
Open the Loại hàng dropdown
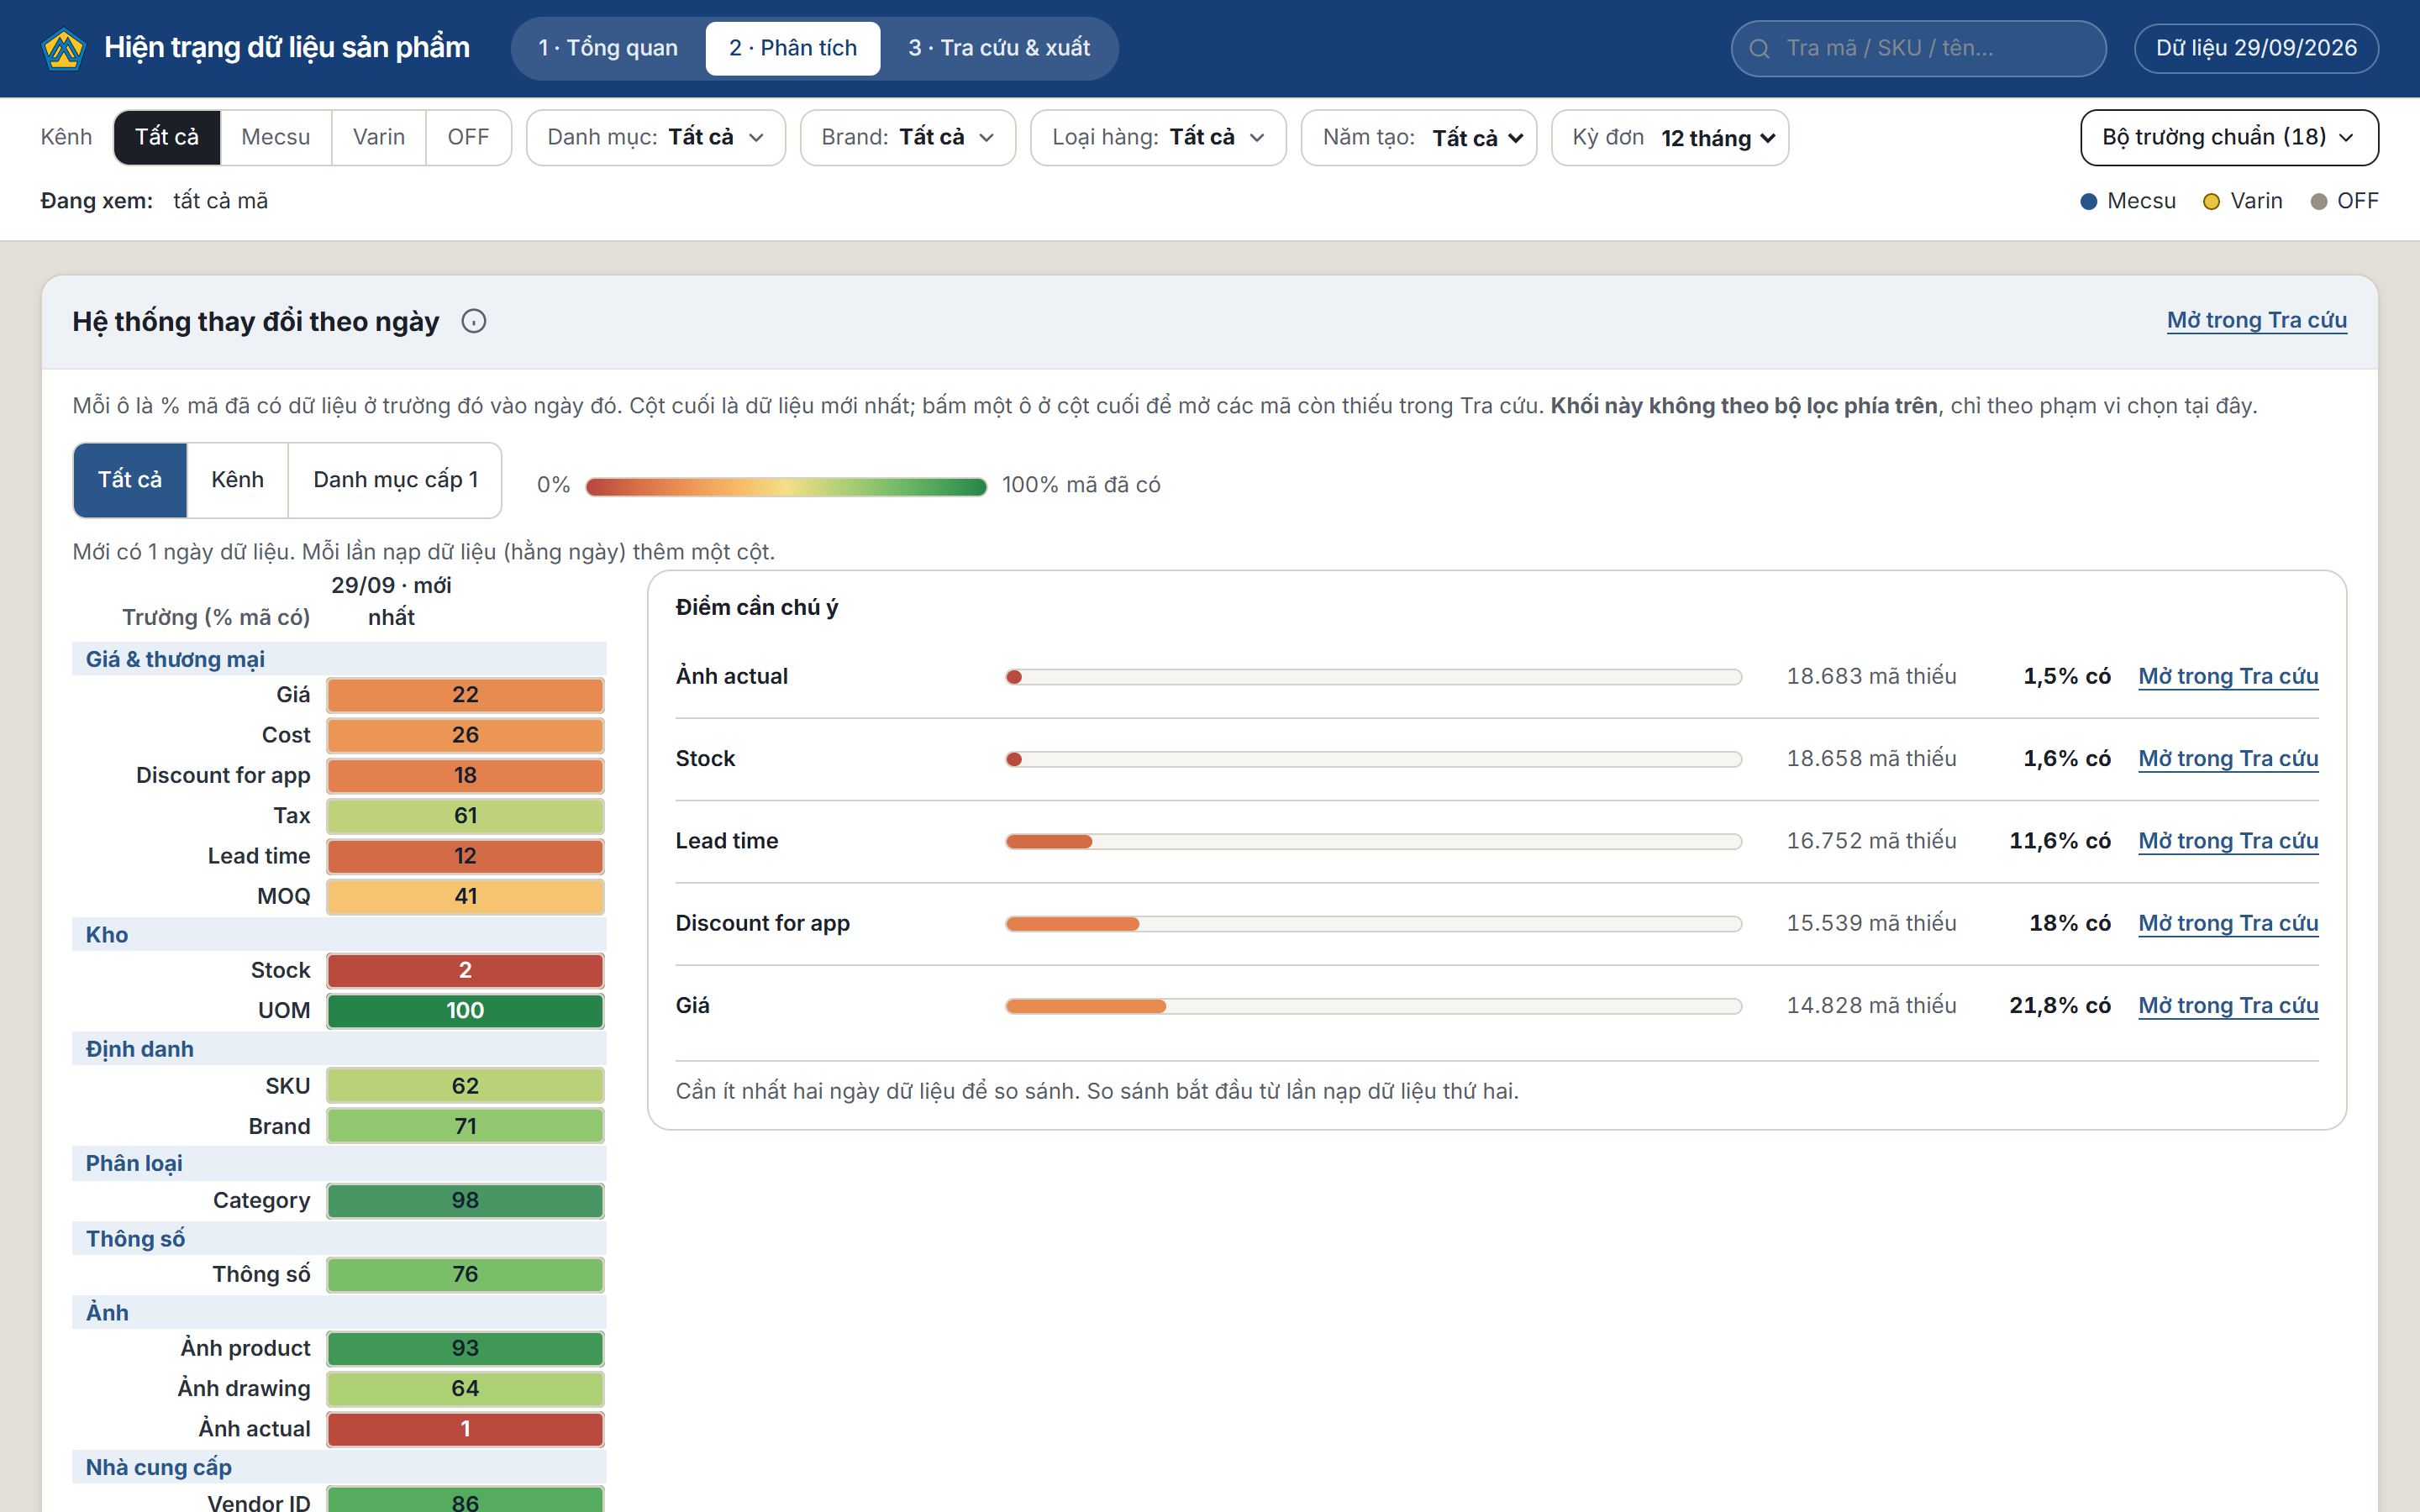pos(1158,137)
